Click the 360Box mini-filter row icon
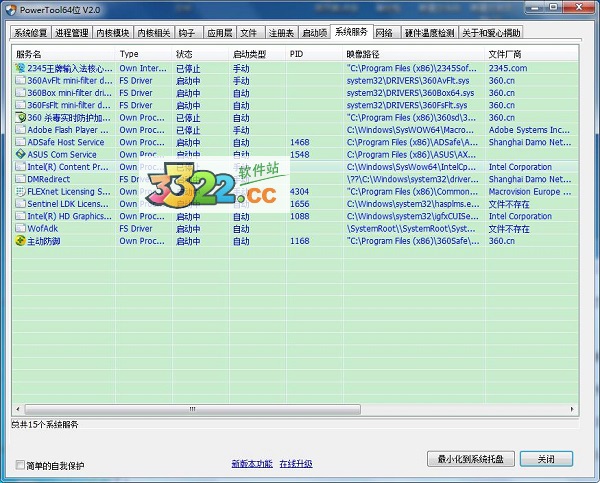Viewport: 600px width, 483px height. [x=20, y=93]
